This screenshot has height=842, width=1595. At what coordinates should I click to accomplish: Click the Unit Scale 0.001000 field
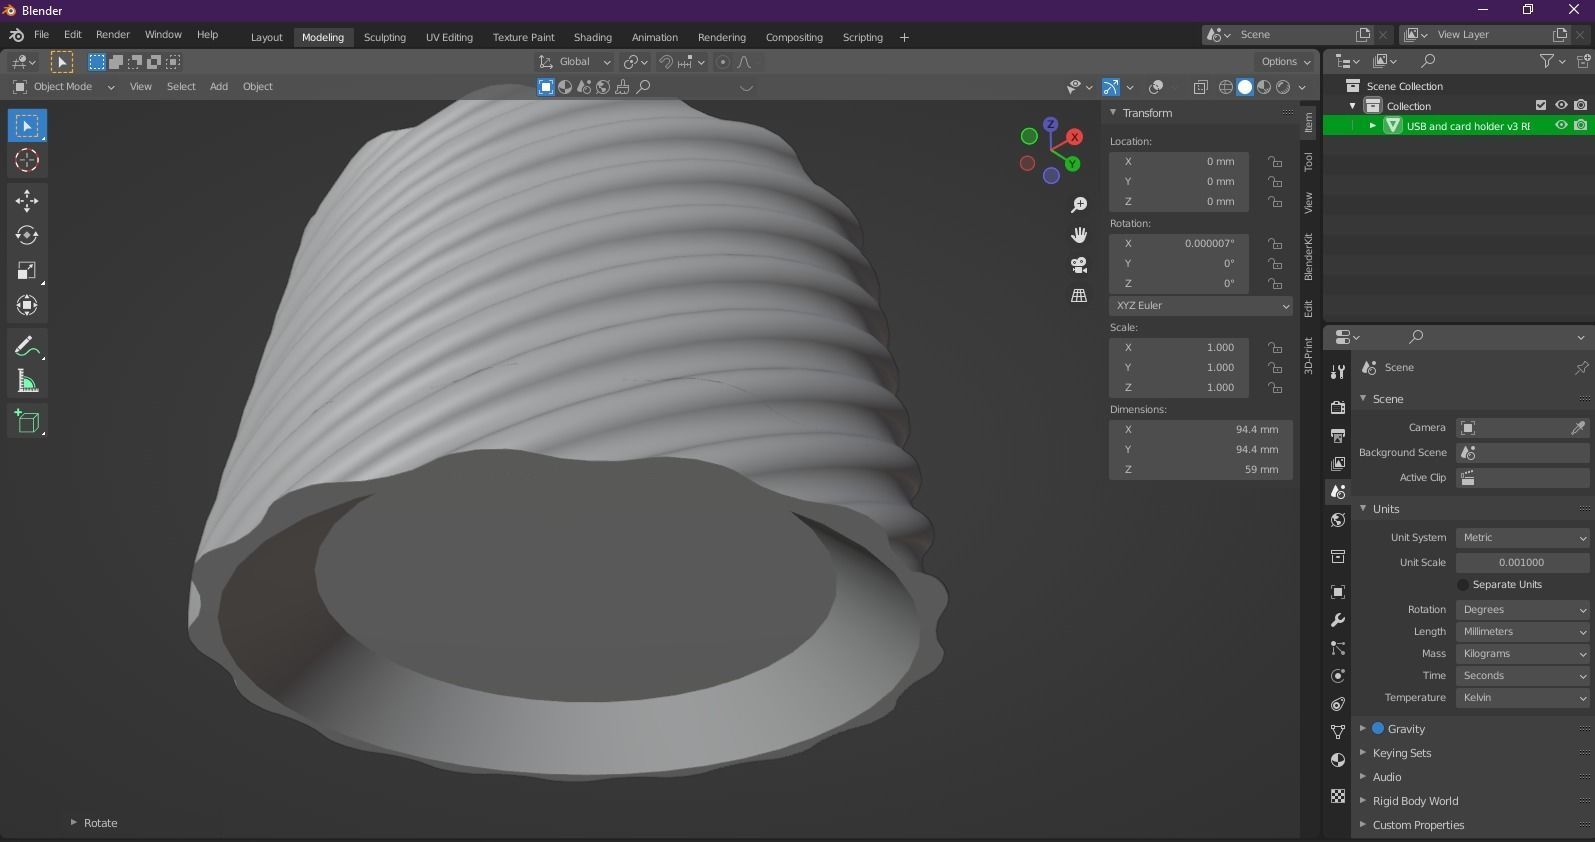click(x=1522, y=563)
